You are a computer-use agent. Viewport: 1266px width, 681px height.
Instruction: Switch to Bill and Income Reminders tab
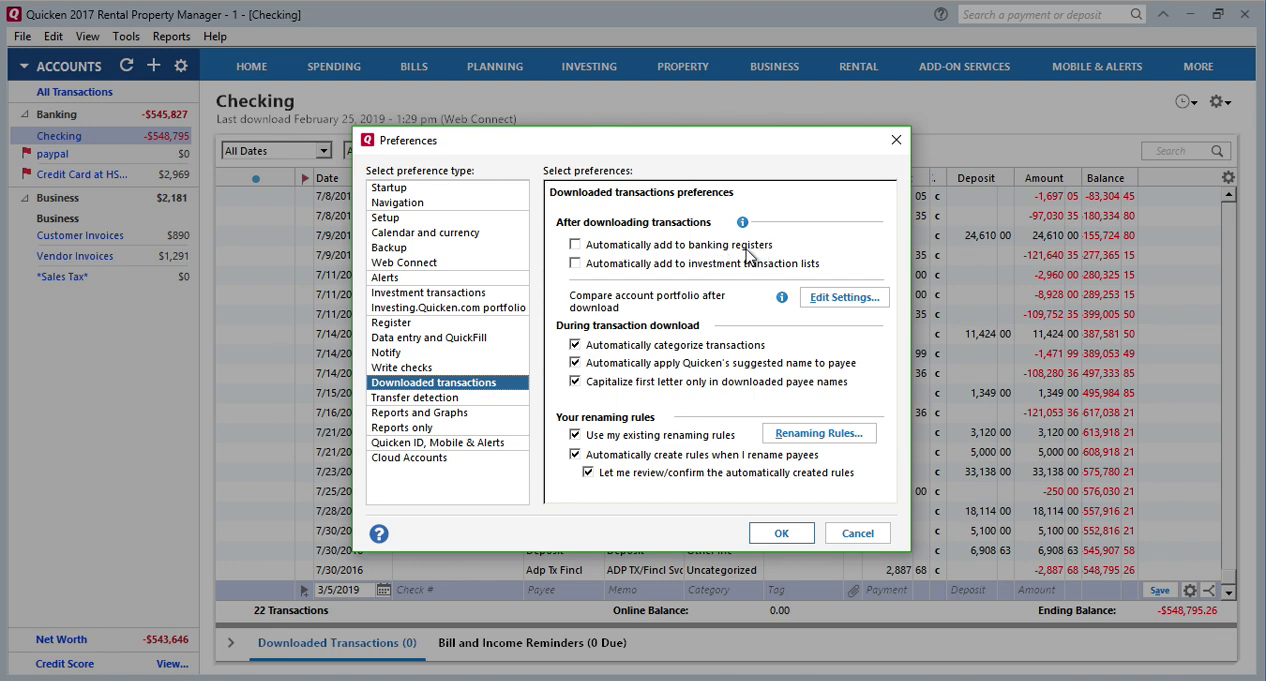coord(532,643)
